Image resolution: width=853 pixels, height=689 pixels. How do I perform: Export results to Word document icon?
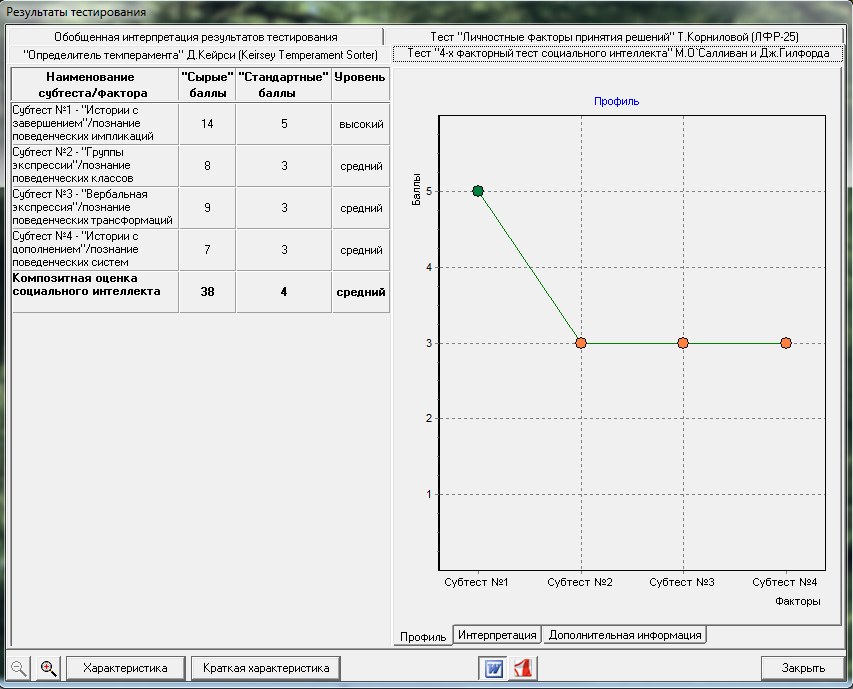[493, 668]
